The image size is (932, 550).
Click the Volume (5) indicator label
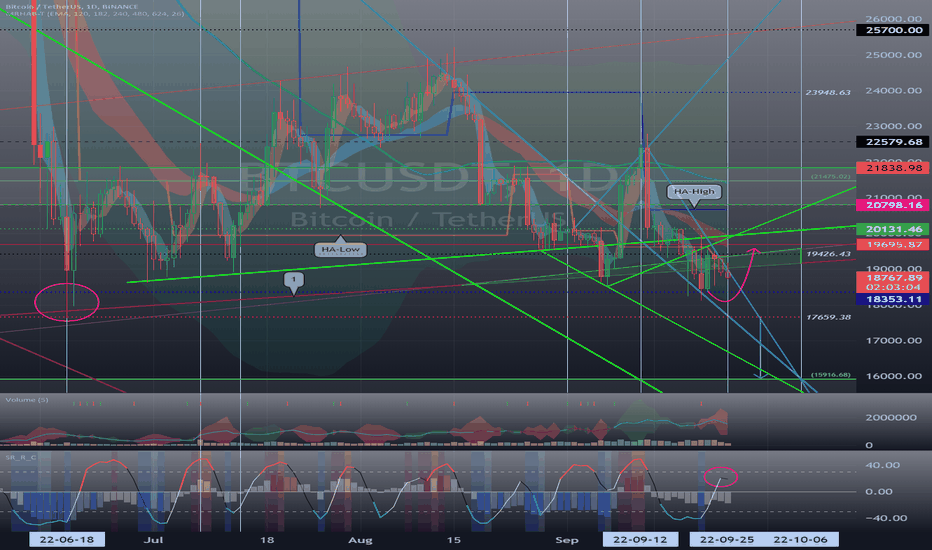click(27, 400)
